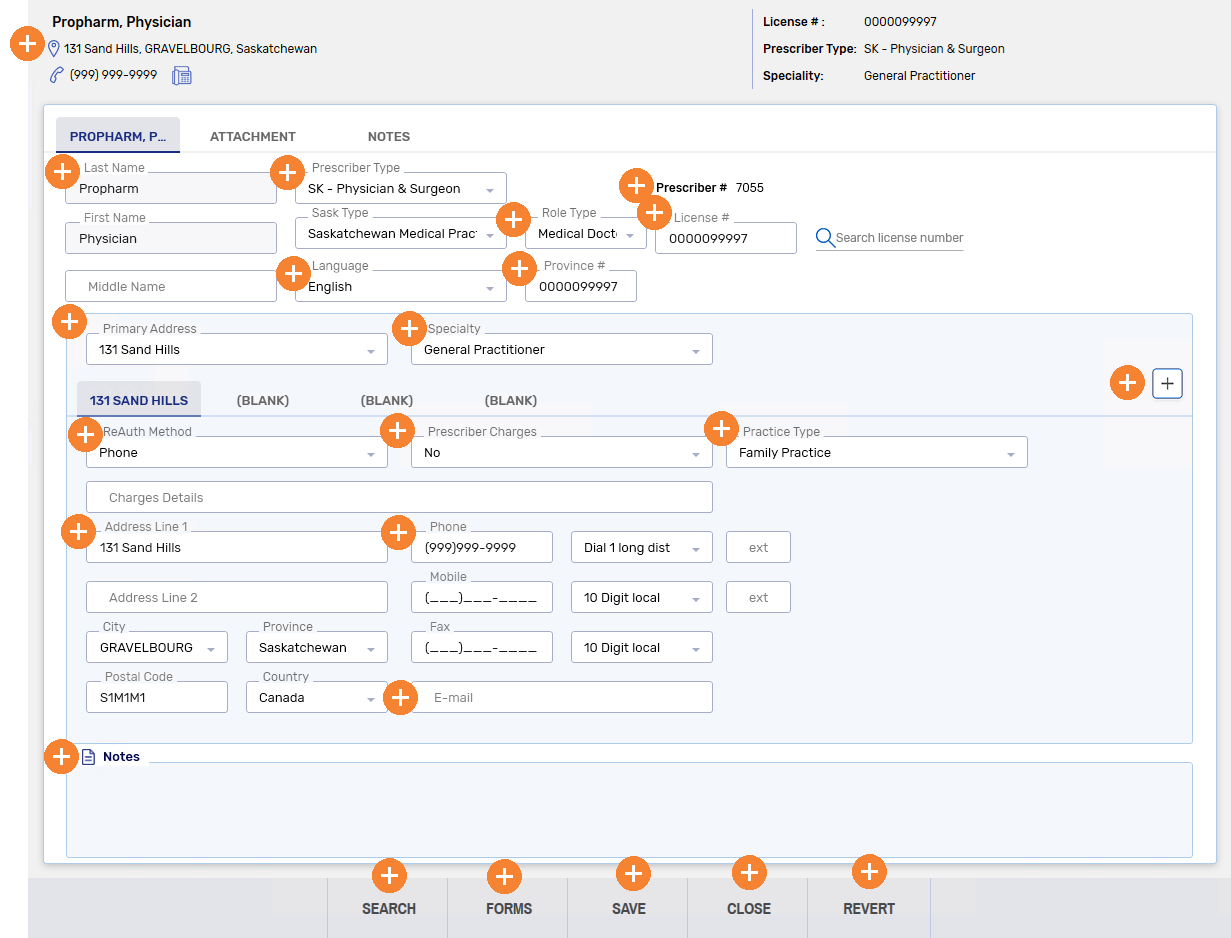This screenshot has width=1231, height=938.
Task: Click the FORMS button
Action: 509,909
